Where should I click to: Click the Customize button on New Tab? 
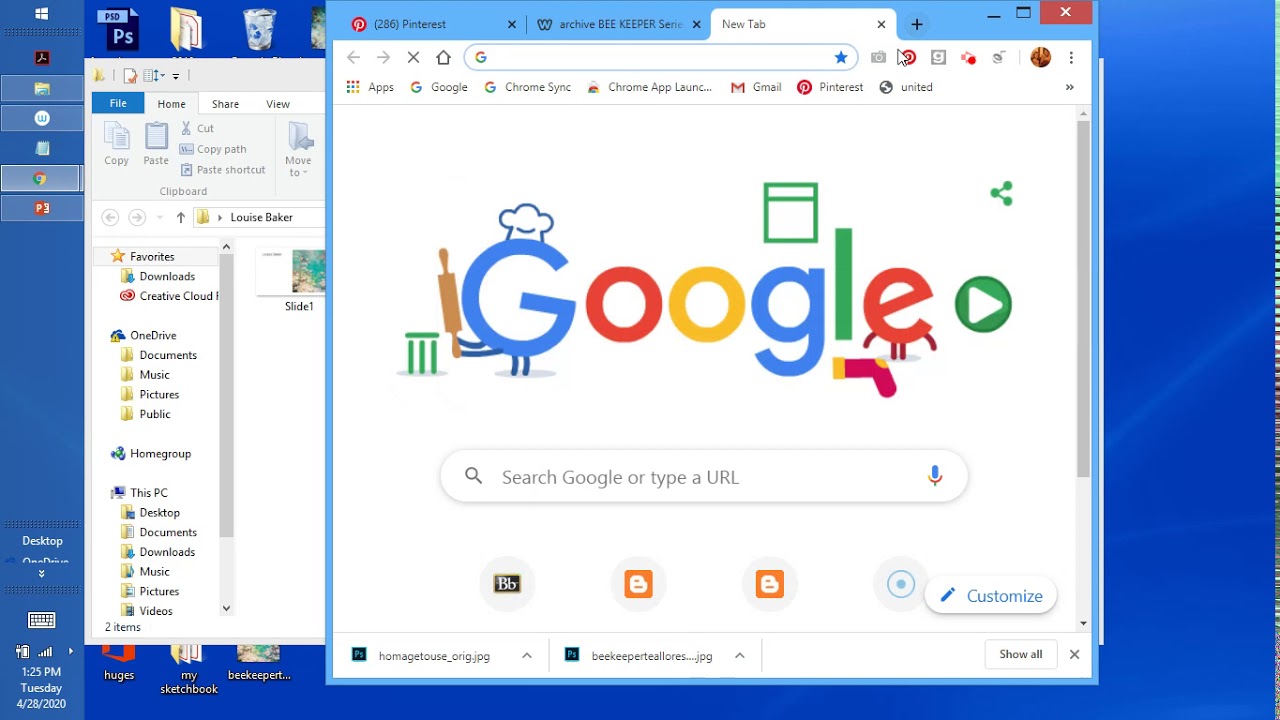pos(991,596)
